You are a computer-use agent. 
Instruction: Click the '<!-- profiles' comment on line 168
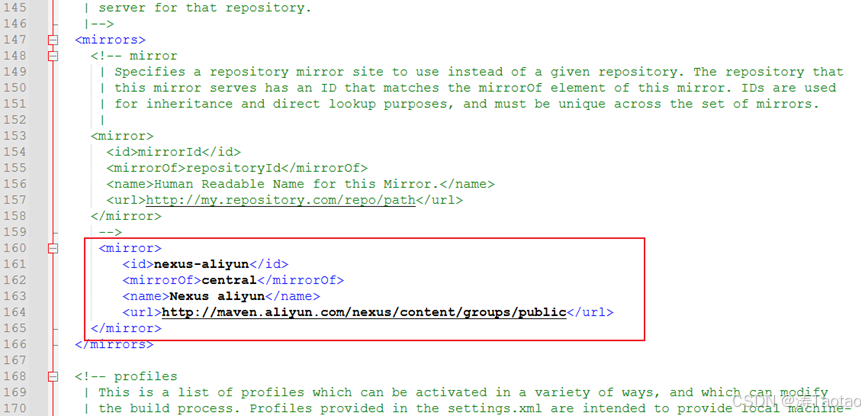pos(126,377)
